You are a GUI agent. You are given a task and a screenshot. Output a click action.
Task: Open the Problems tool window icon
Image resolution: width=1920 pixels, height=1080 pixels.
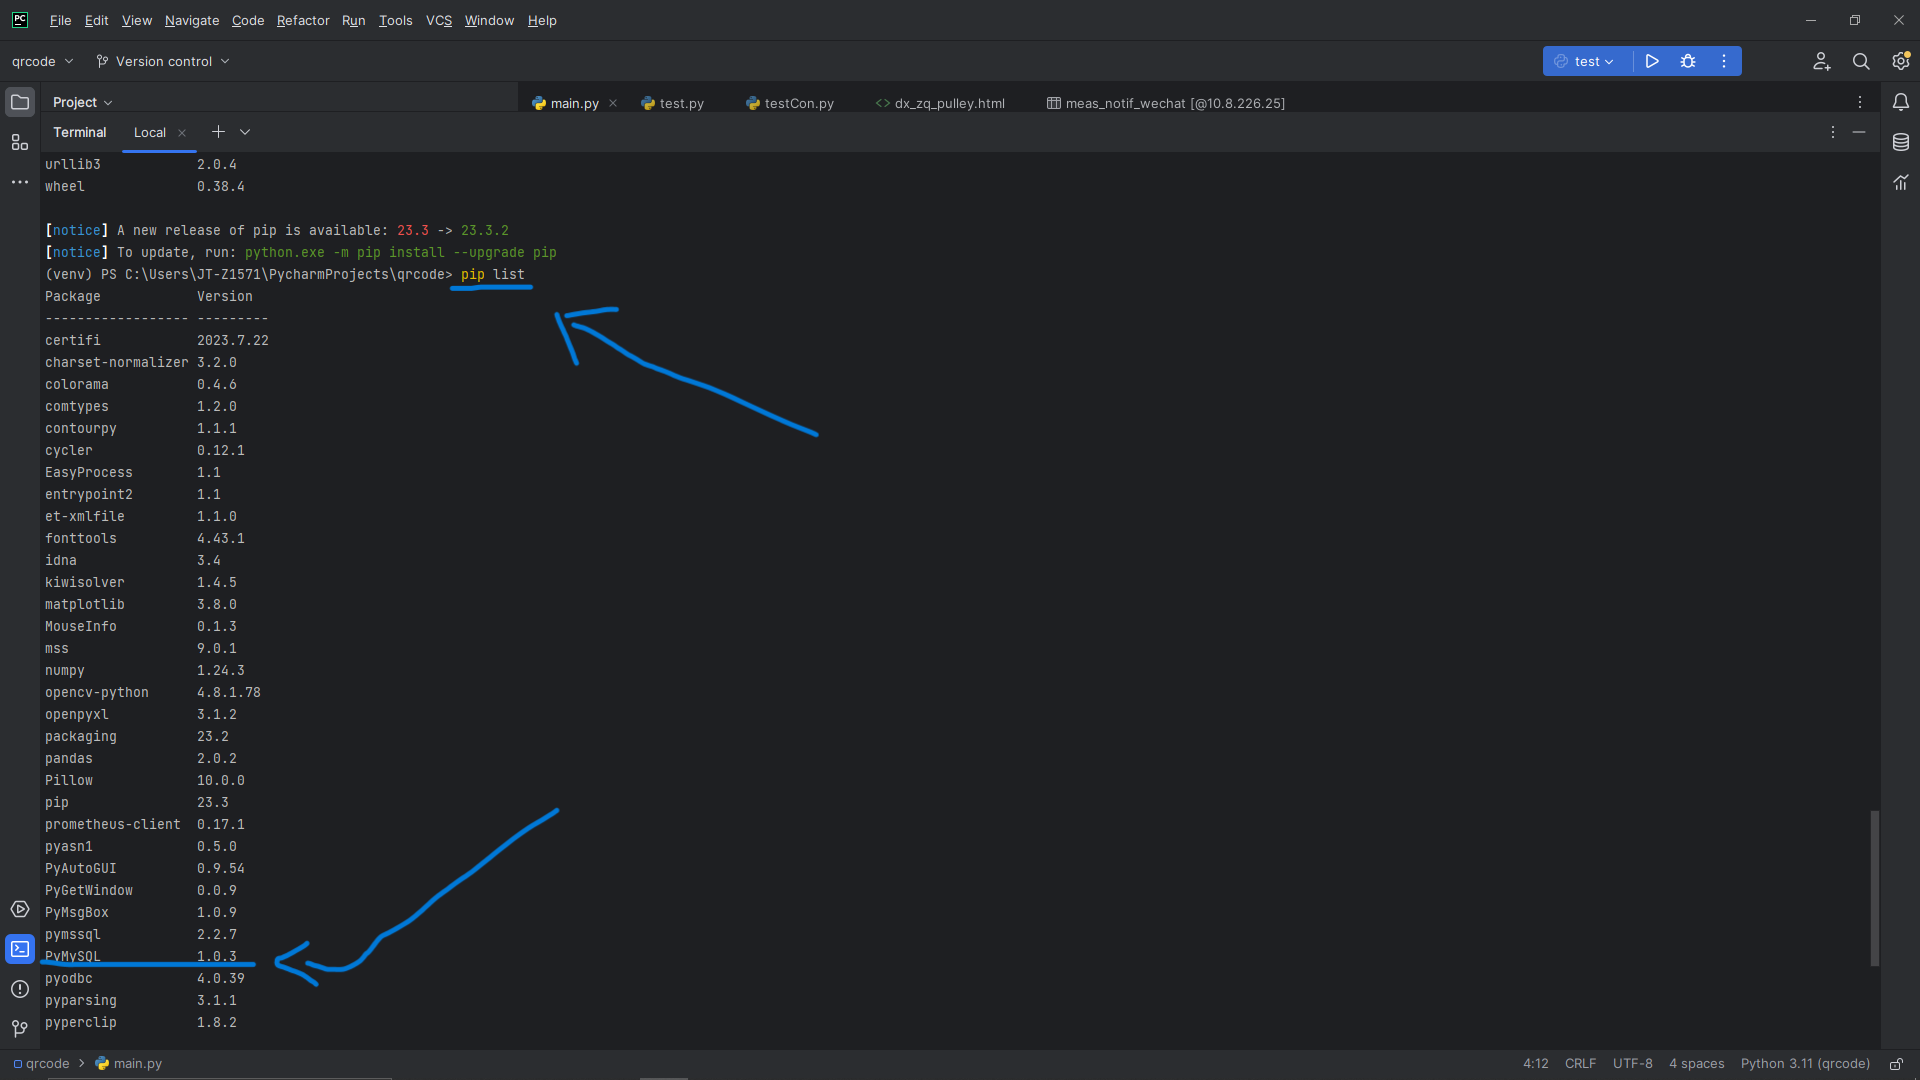click(x=20, y=989)
